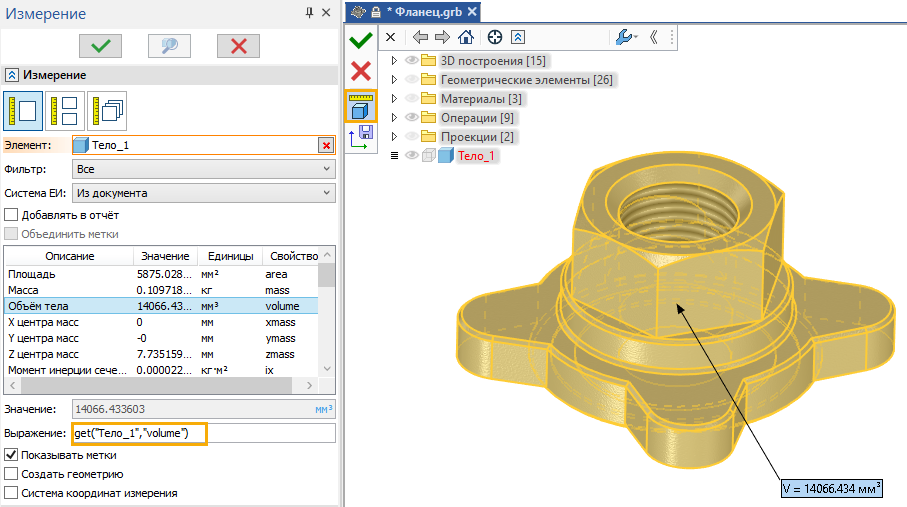Open the wrench settings icon in tree toolbar
This screenshot has width=907, height=507.
624,37
